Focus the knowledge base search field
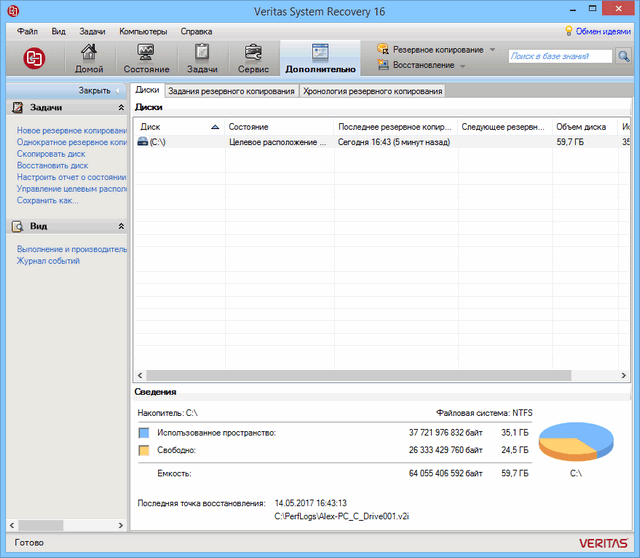 tap(560, 56)
